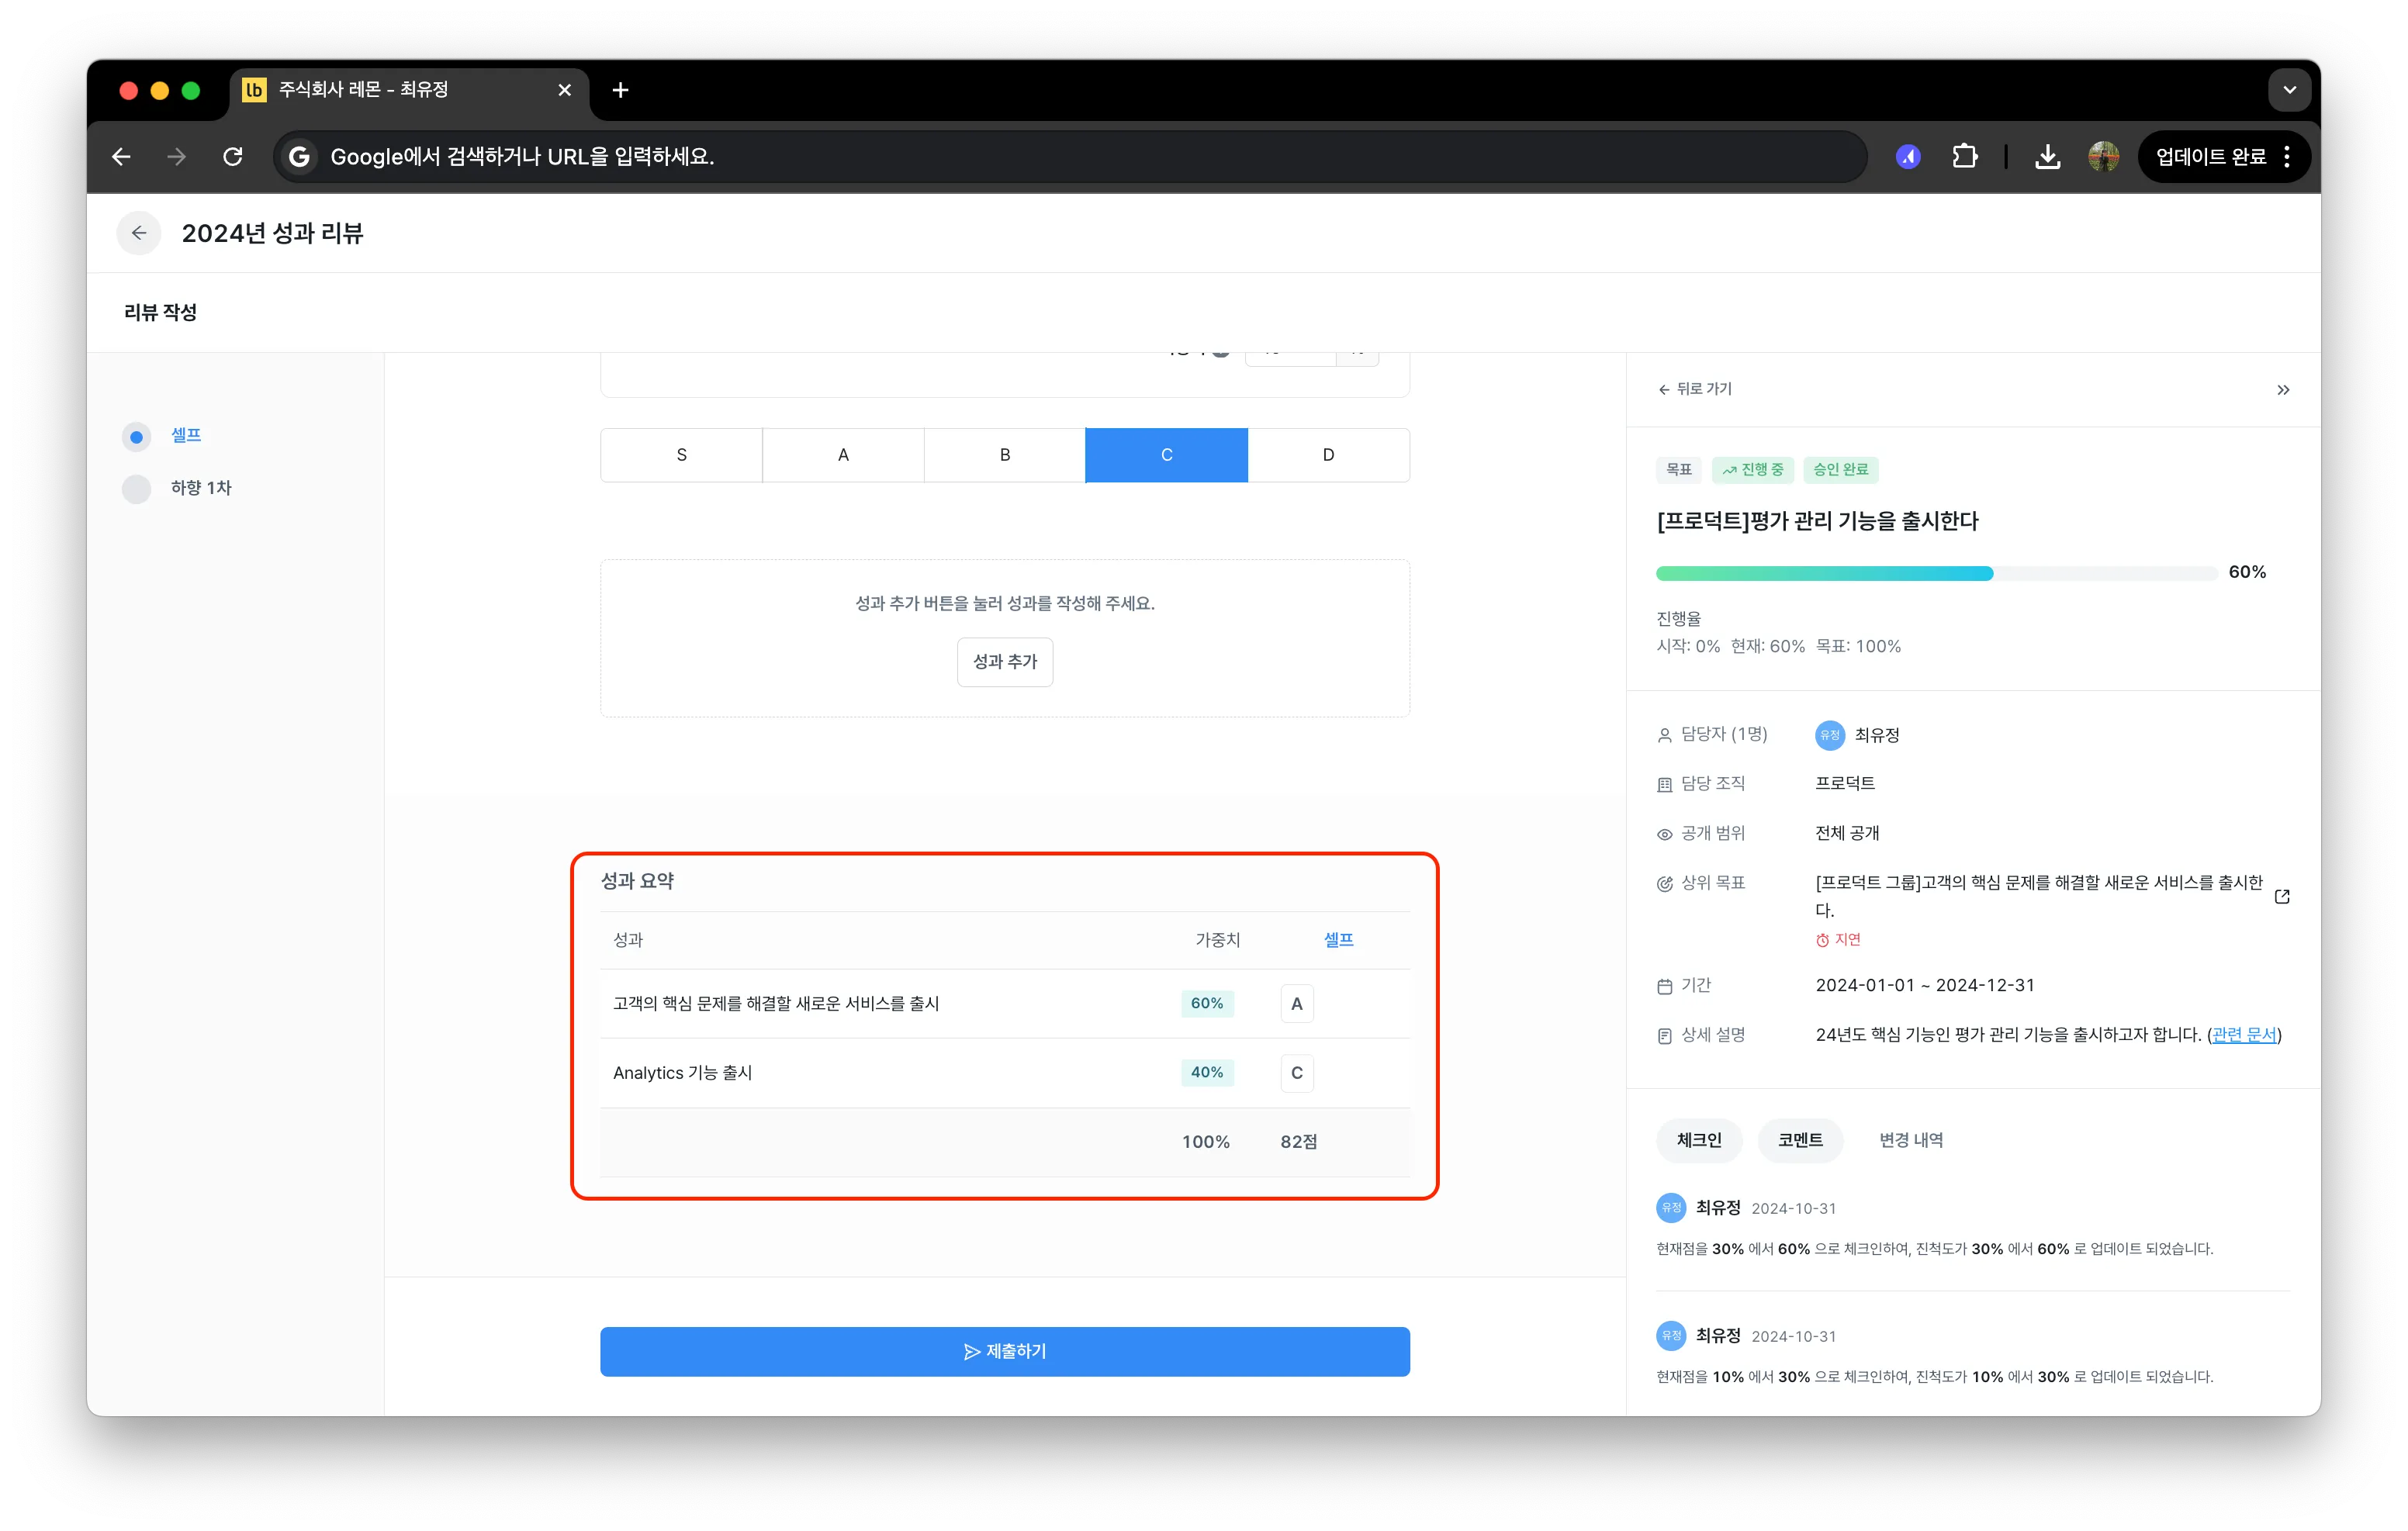This screenshot has height=1531, width=2408.
Task: Click the purple extension icon in toolbar
Action: (1908, 157)
